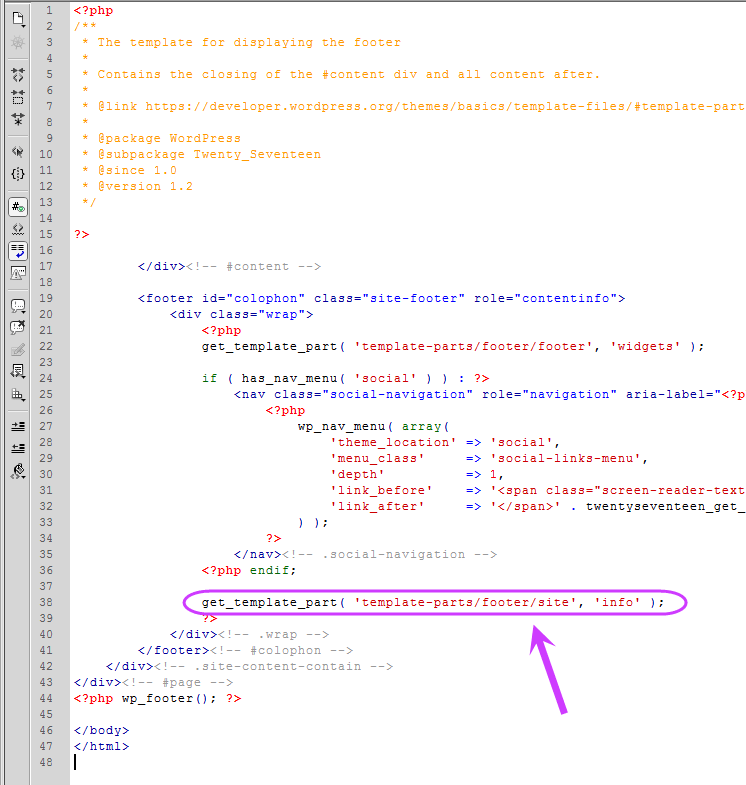Toggle the Word Wrap button
The image size is (746, 785).
point(18,251)
